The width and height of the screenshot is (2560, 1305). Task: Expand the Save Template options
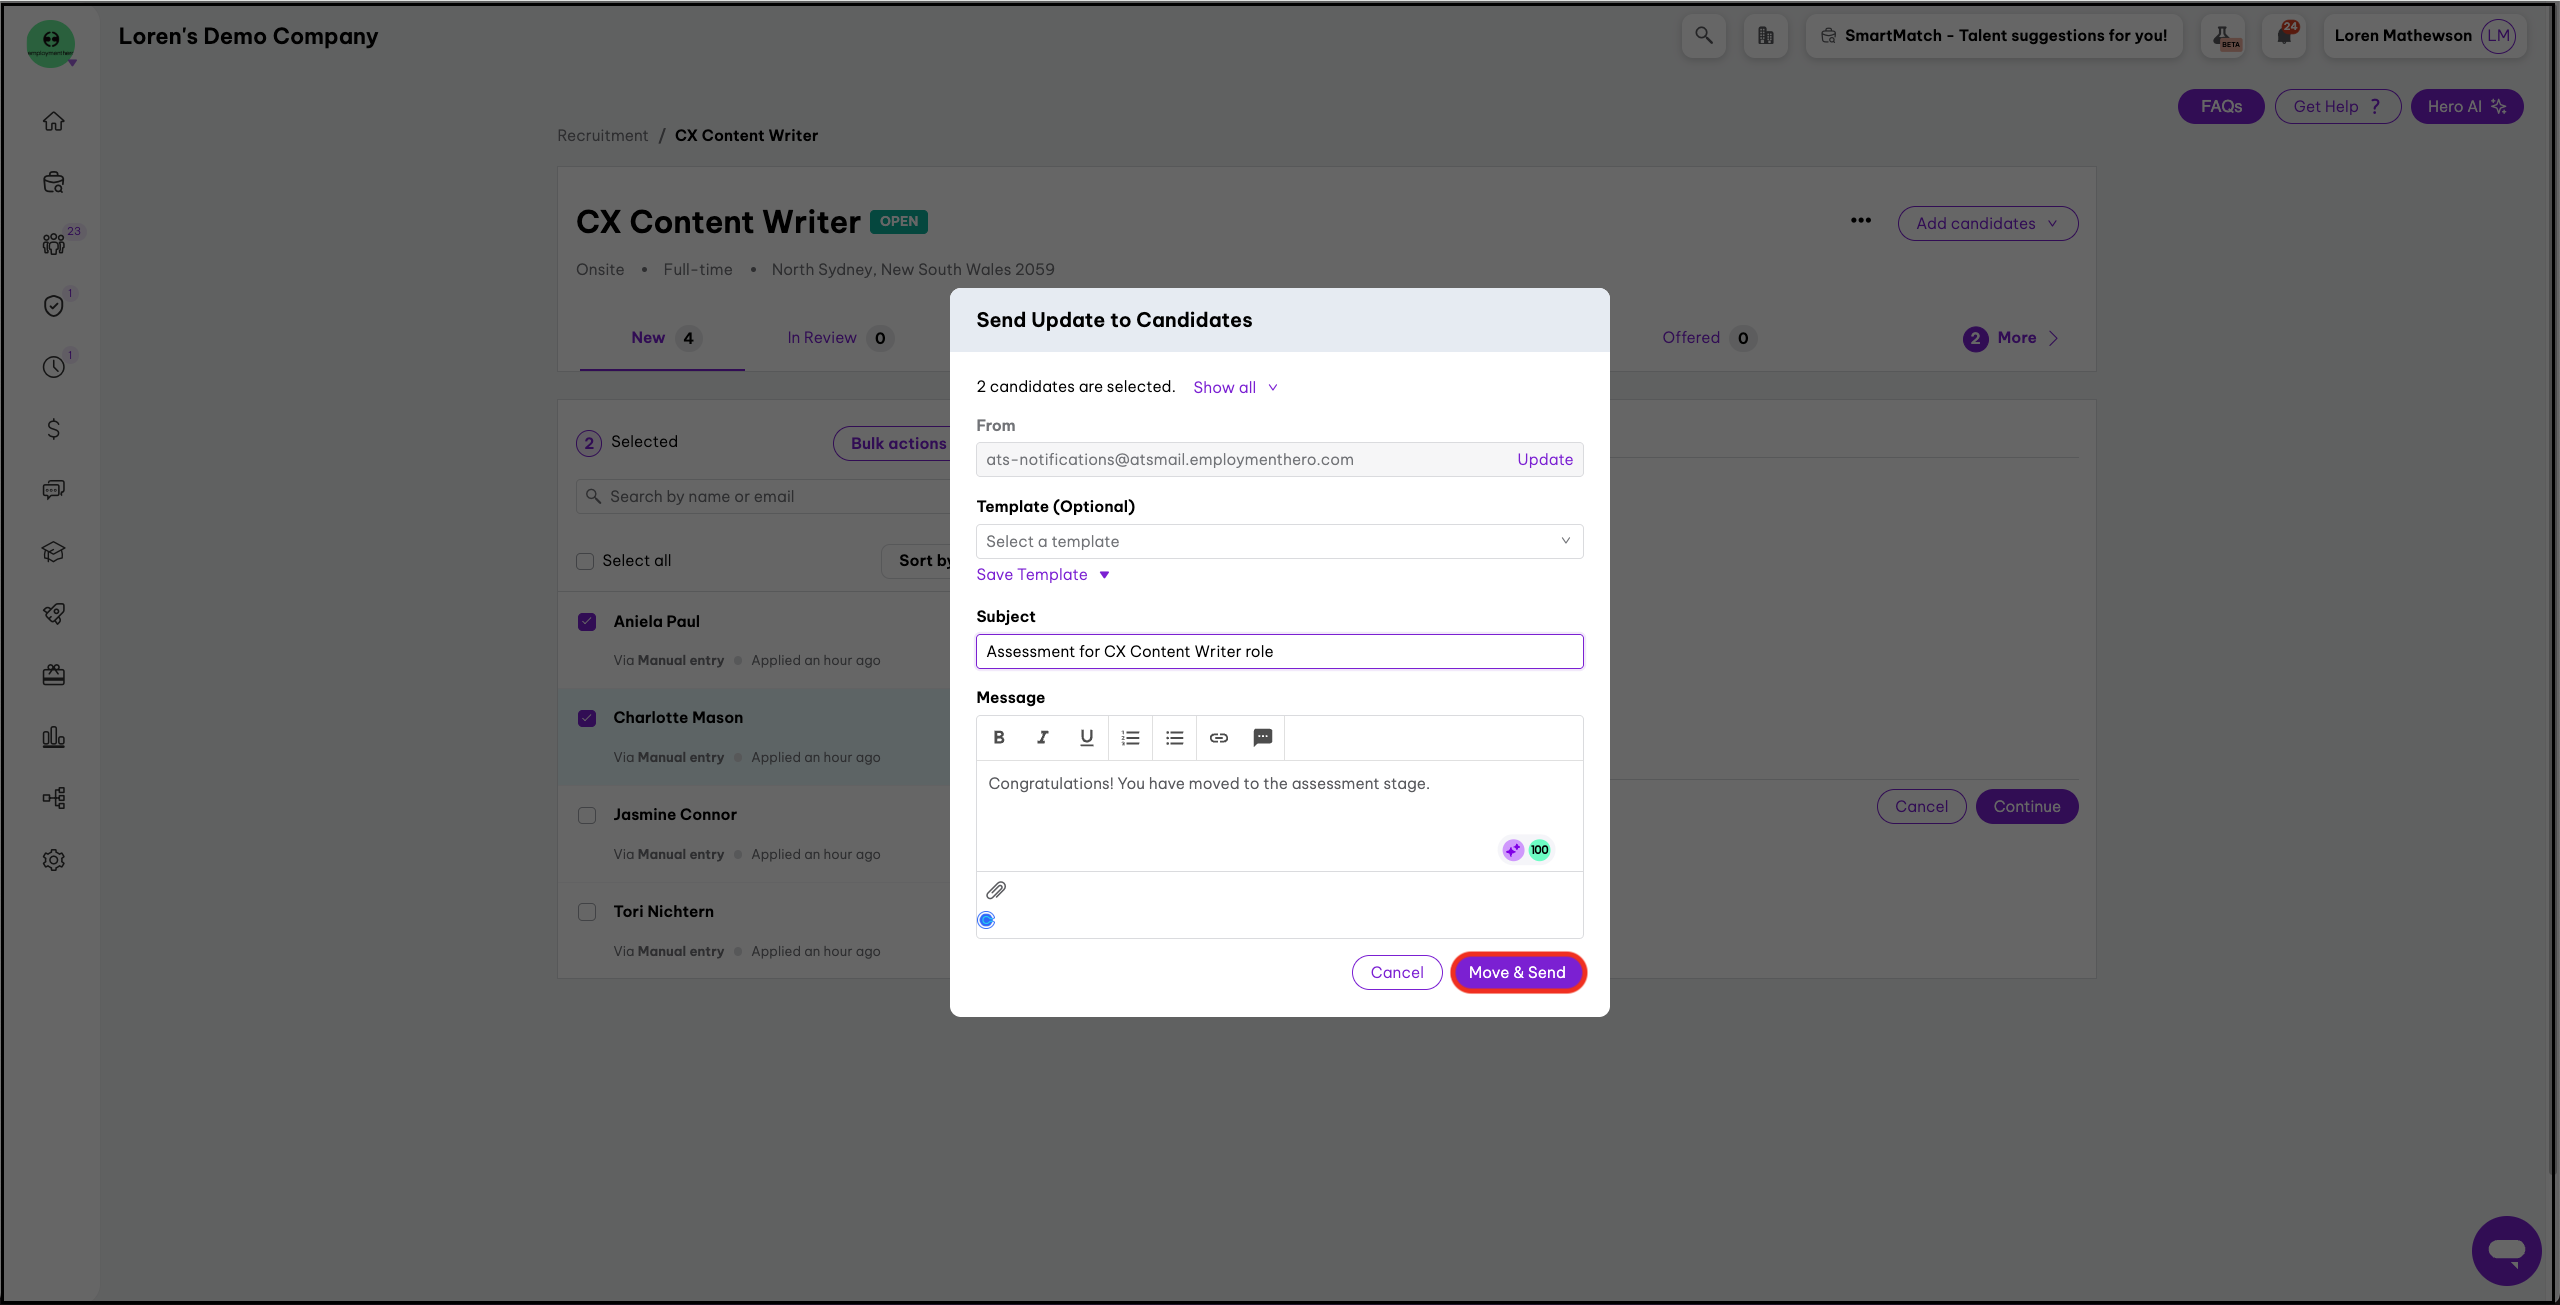pos(1042,574)
